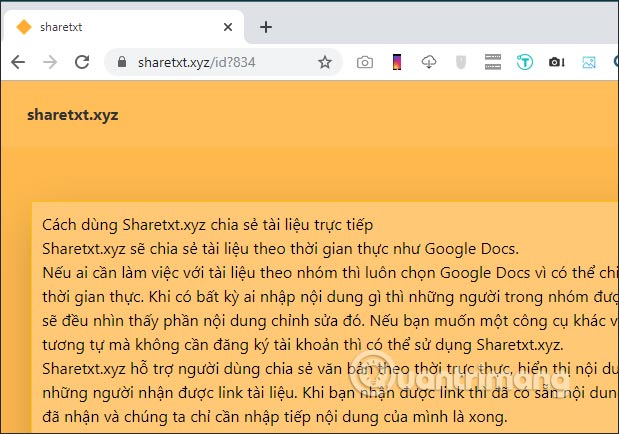Click the line starting 'sẽ đều nhìn thấy phần nội dung'

click(x=330, y=321)
